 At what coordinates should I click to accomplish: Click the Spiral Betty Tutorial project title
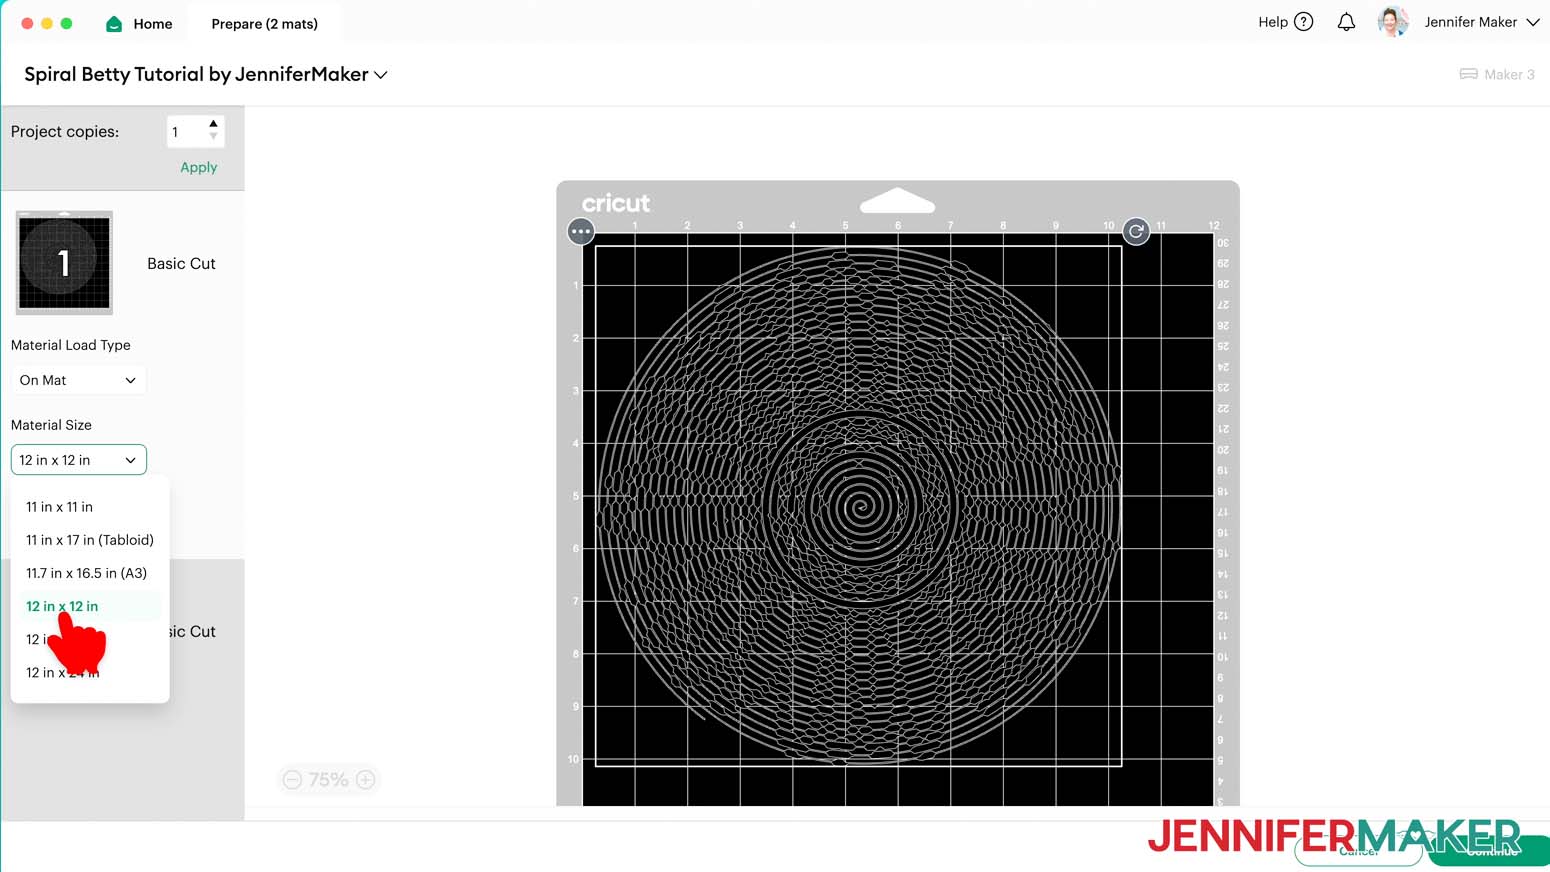[x=196, y=74]
